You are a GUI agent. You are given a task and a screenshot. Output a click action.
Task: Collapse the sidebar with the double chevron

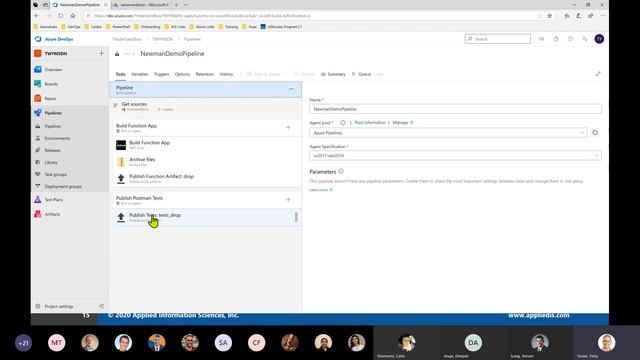pyautogui.click(x=101, y=306)
